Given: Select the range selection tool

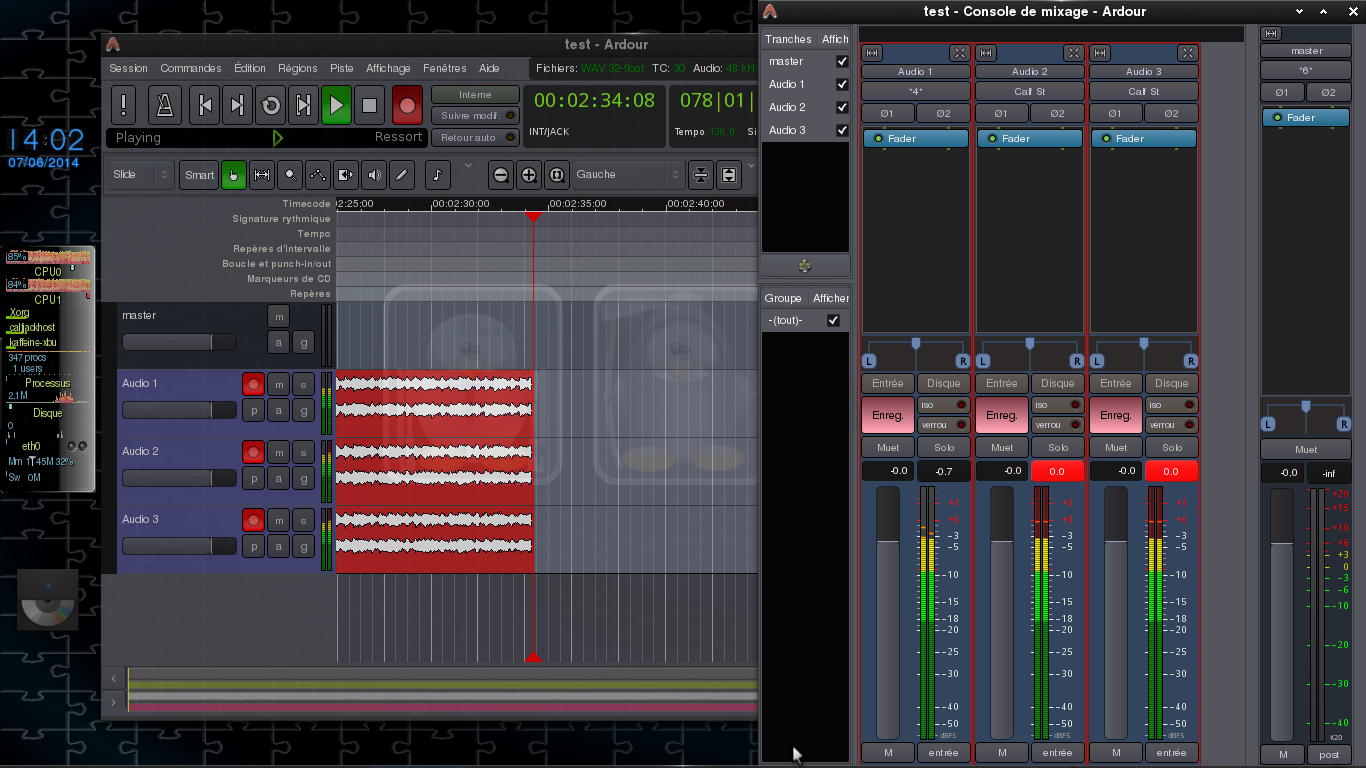Looking at the screenshot, I should coord(262,175).
